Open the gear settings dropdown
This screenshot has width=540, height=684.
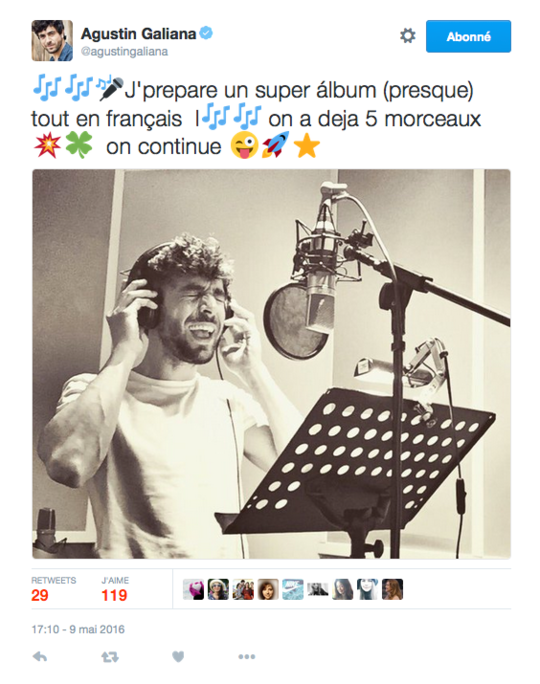pos(408,36)
